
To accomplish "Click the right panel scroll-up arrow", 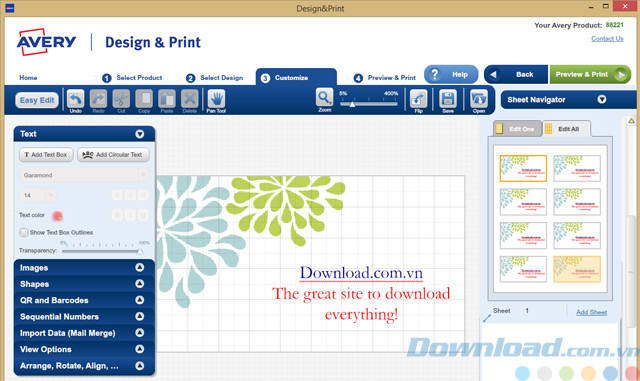I will pos(631,121).
